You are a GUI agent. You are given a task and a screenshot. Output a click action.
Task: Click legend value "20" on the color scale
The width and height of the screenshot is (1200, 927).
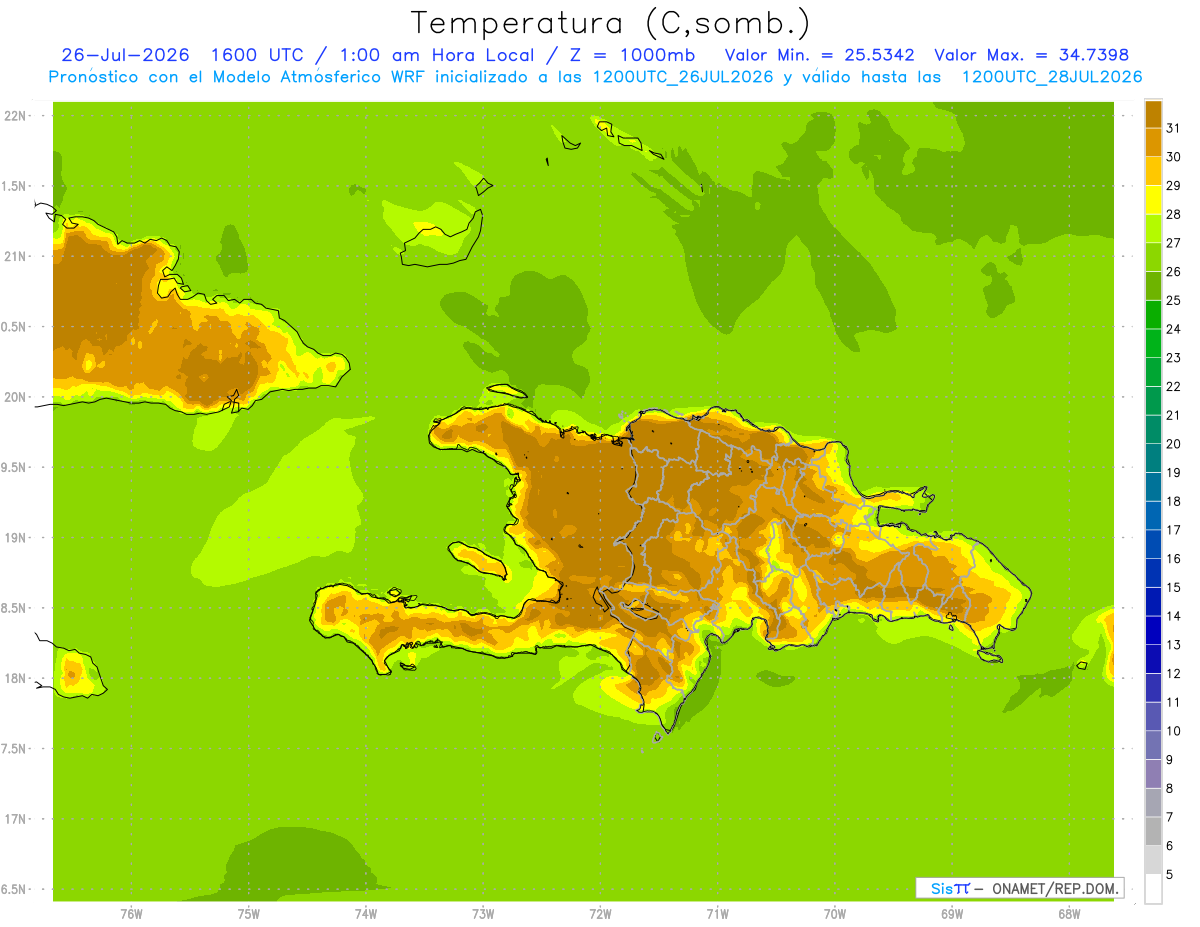(x=1174, y=444)
